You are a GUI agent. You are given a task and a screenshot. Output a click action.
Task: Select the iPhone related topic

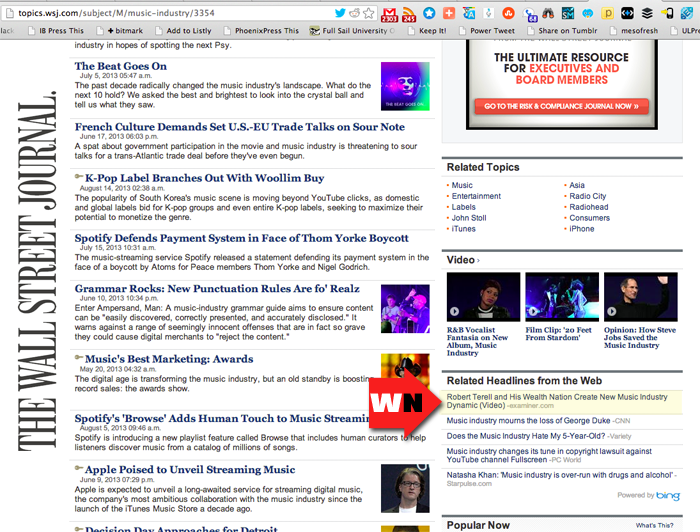click(582, 229)
